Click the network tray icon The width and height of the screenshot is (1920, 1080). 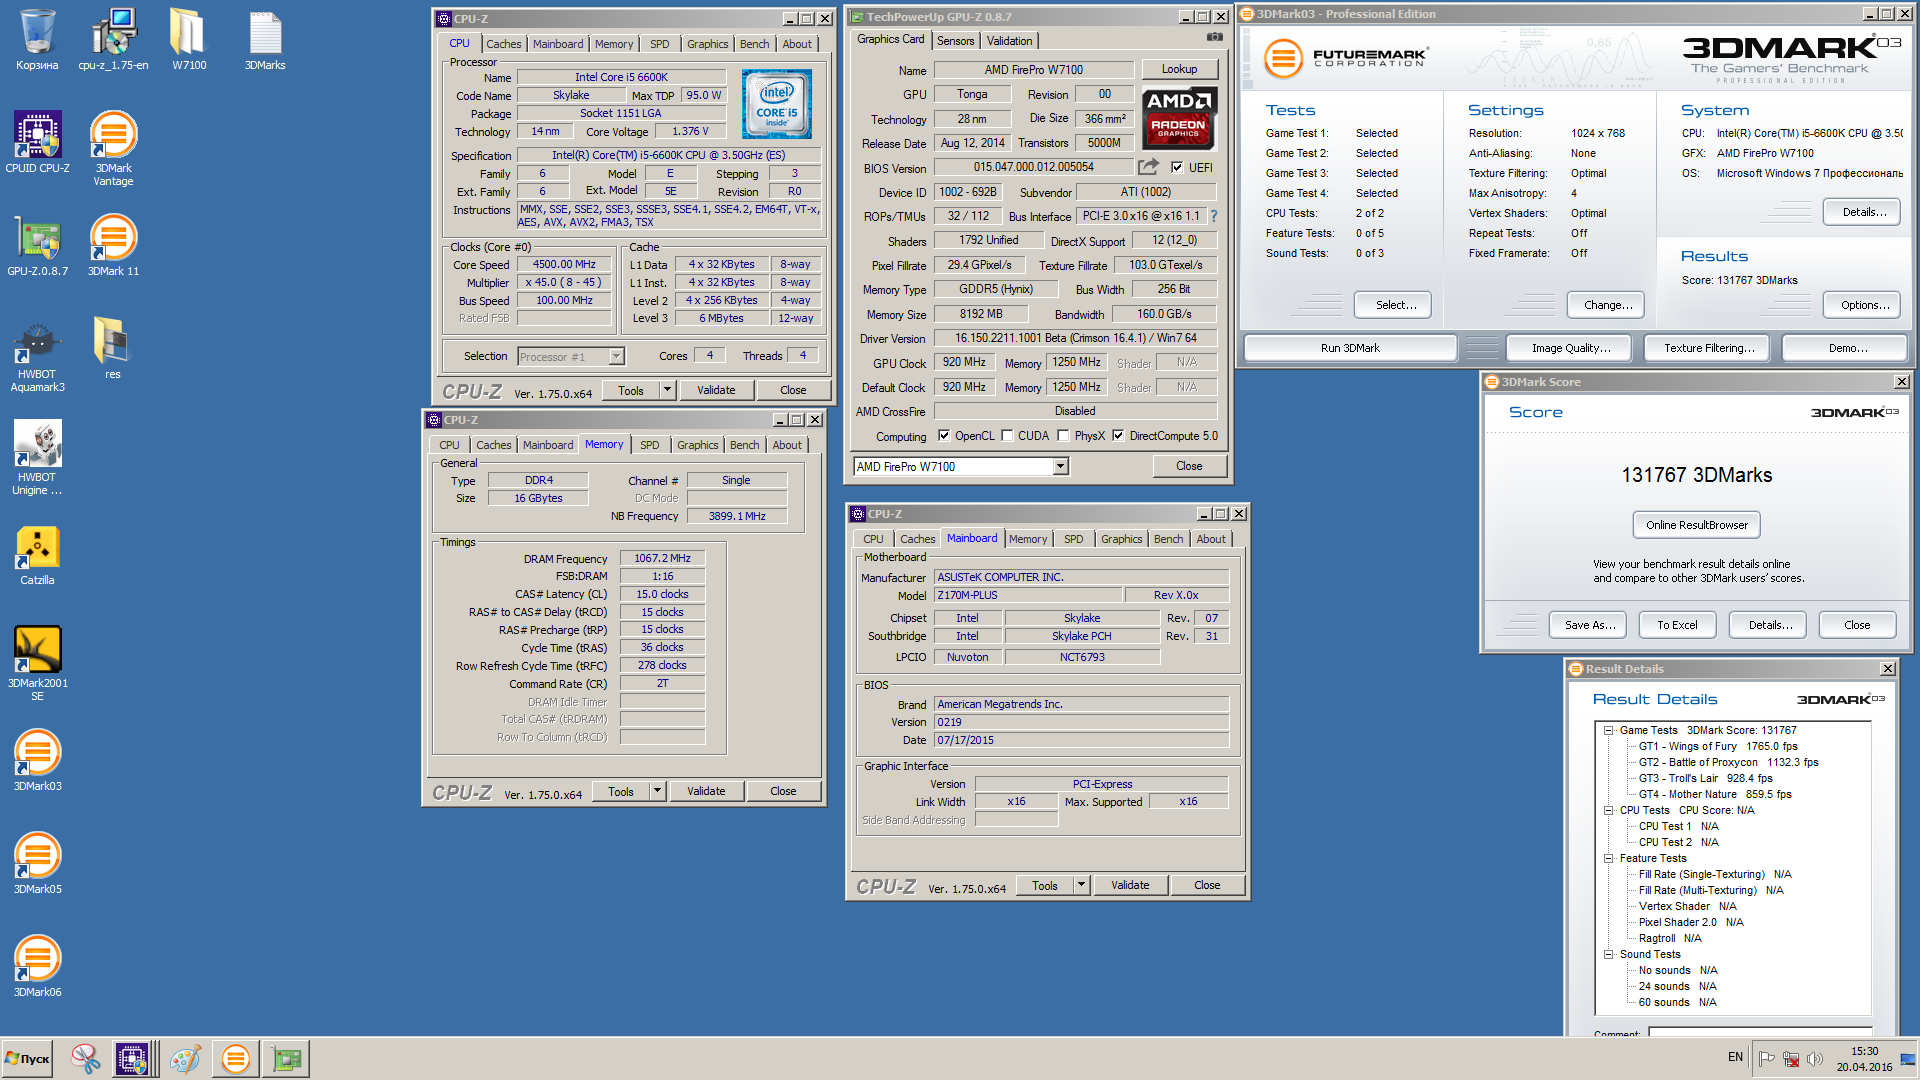point(1791,1059)
